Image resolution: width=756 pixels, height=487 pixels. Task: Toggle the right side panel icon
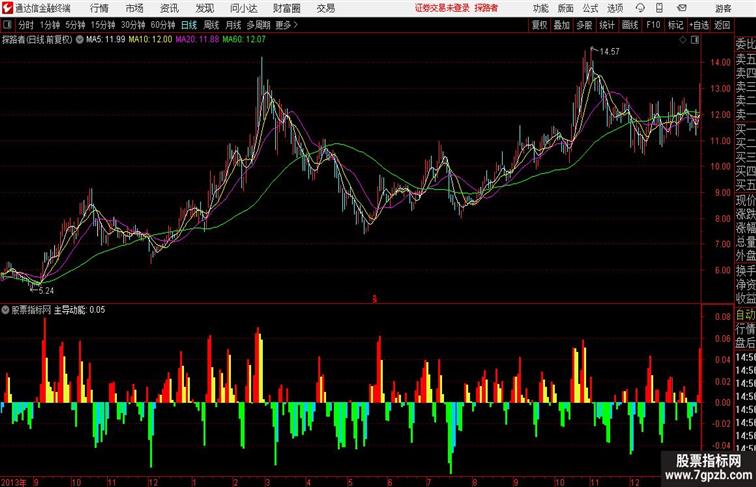[695, 40]
